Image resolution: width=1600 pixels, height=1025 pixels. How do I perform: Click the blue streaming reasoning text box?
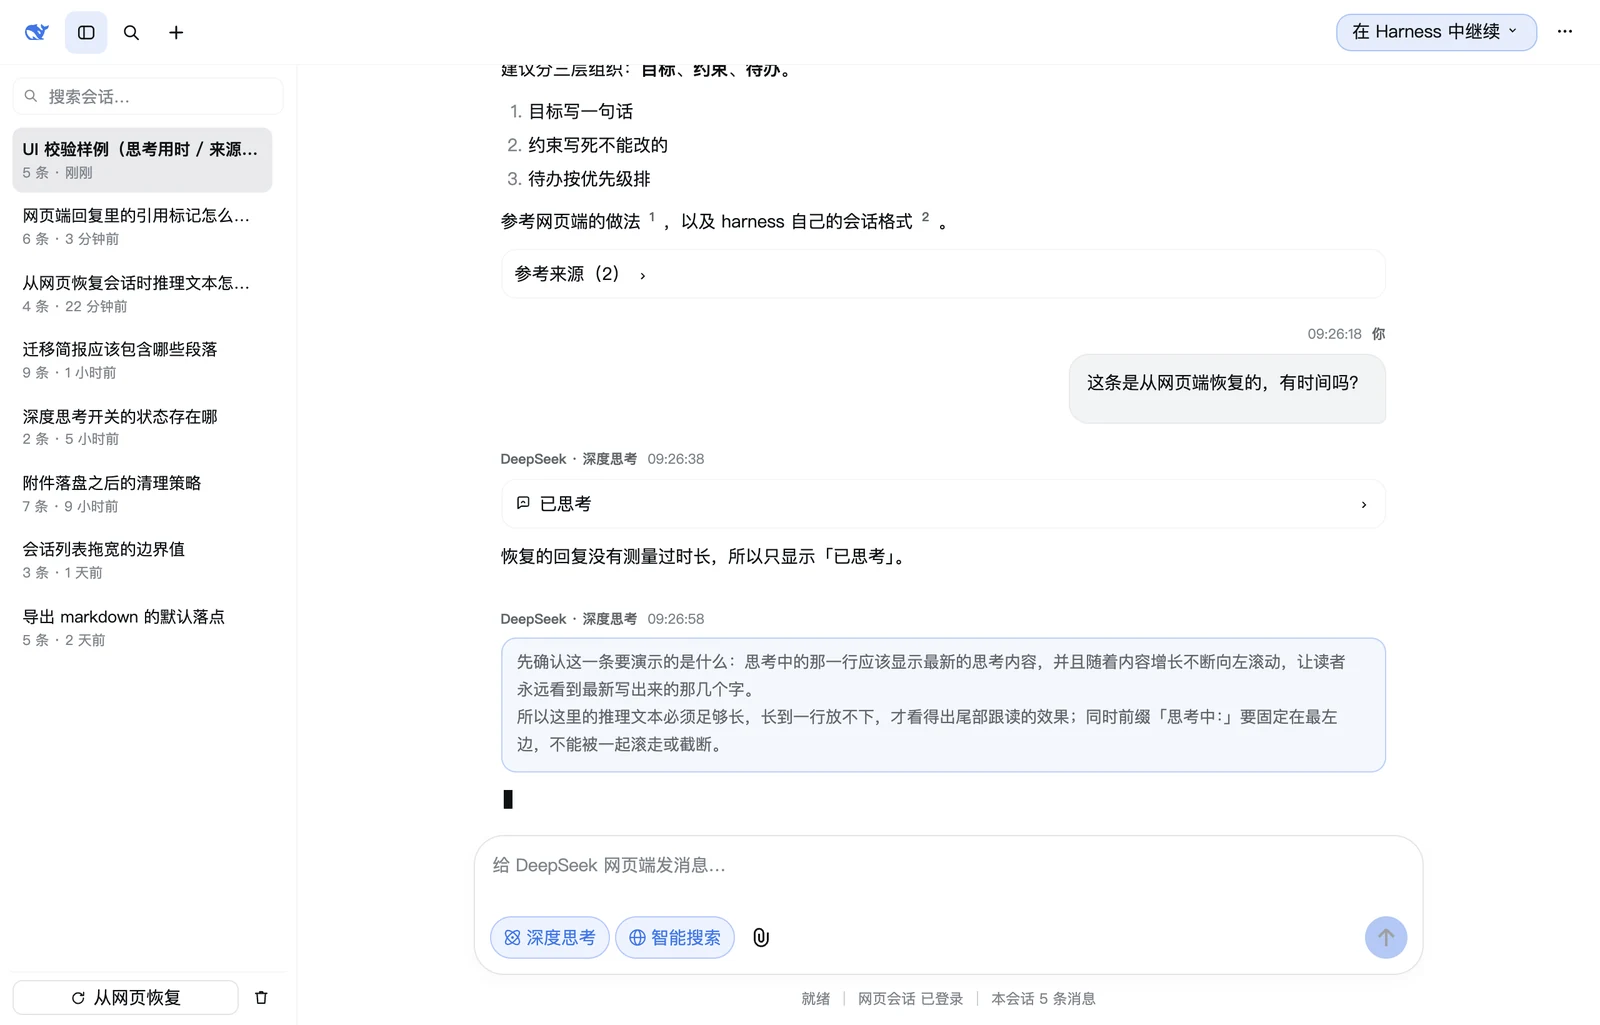[943, 705]
